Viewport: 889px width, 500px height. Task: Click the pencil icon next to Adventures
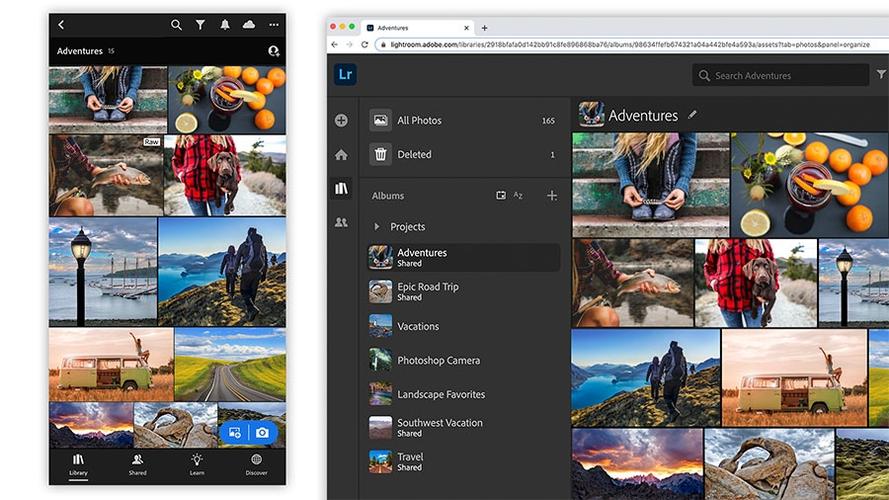(x=692, y=115)
